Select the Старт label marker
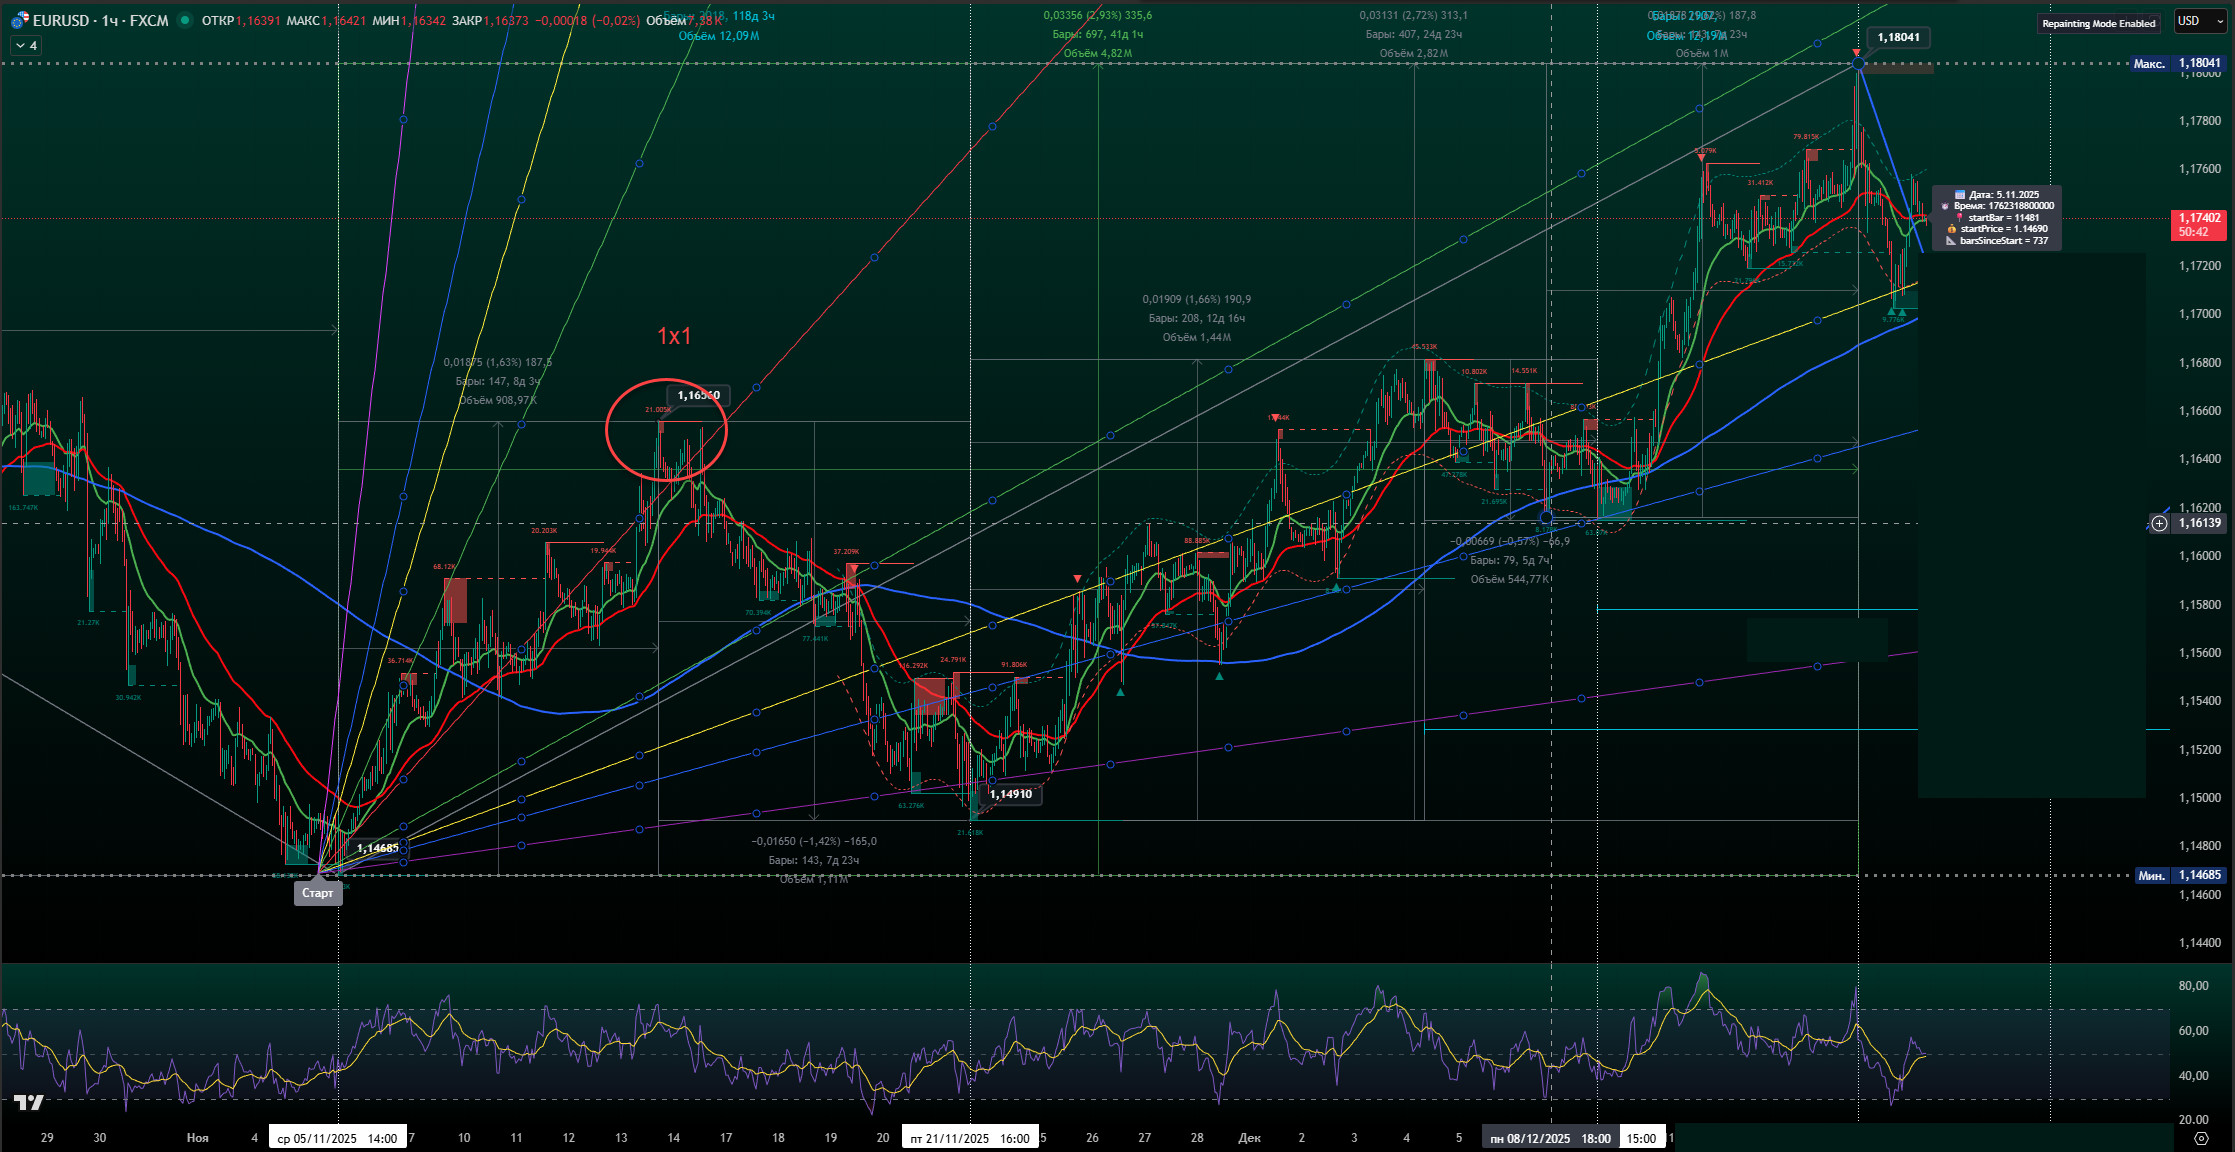 [x=318, y=893]
